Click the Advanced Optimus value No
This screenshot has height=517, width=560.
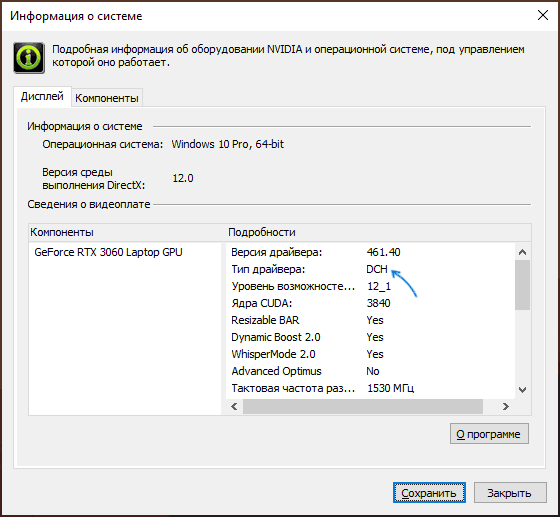pos(373,371)
